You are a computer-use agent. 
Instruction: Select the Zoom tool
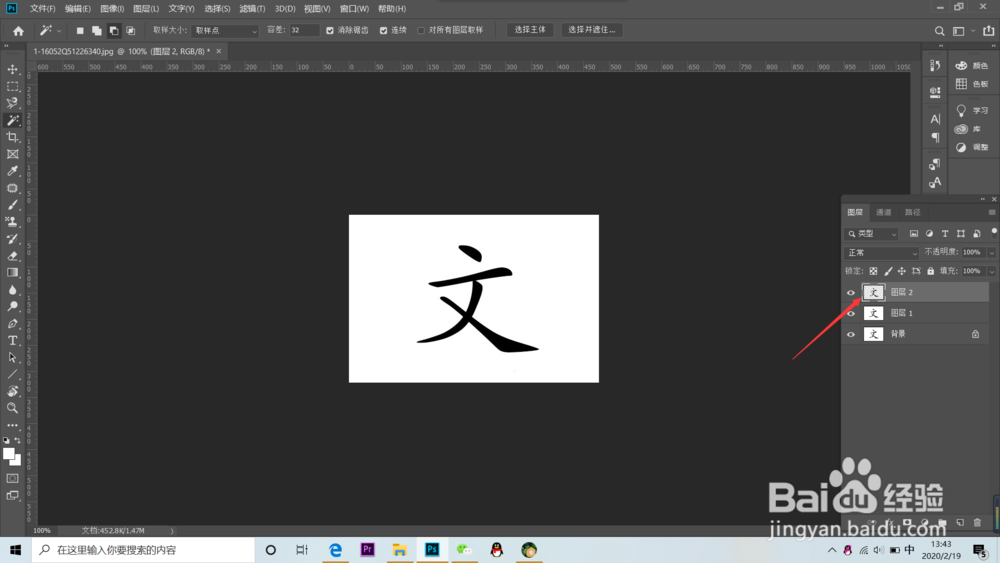[12, 408]
